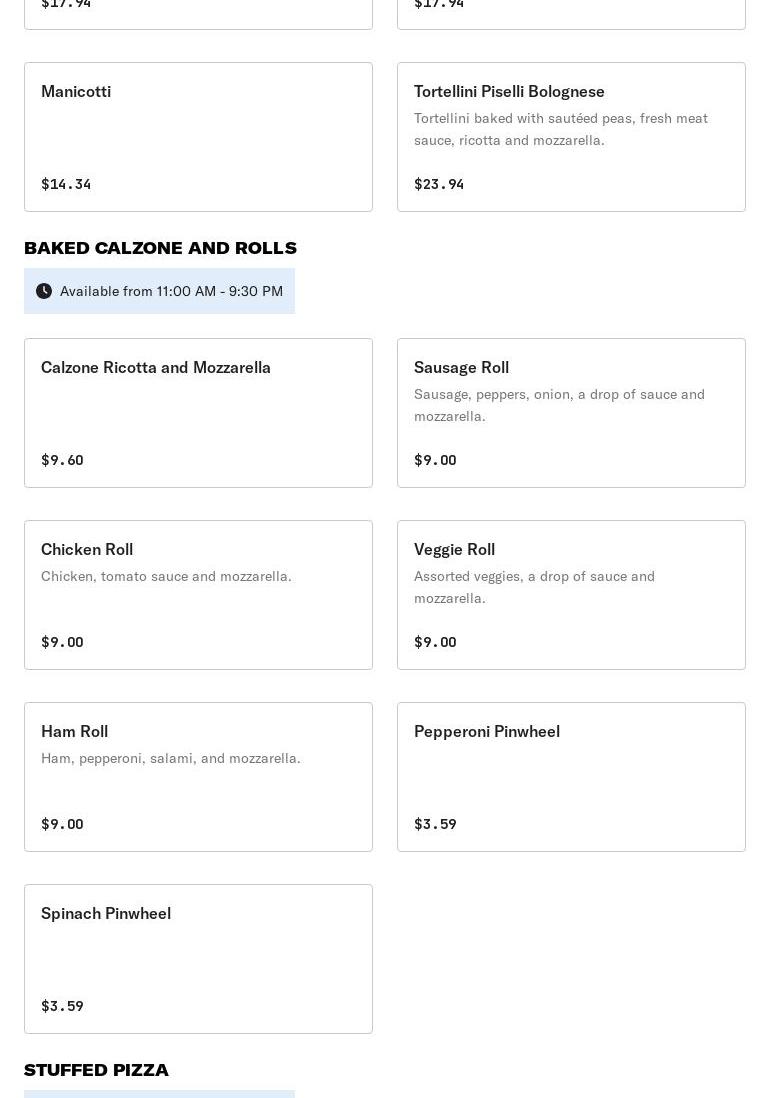This screenshot has width=770, height=1098.
Task: Open the Veggie Roll item
Action: 571,595
